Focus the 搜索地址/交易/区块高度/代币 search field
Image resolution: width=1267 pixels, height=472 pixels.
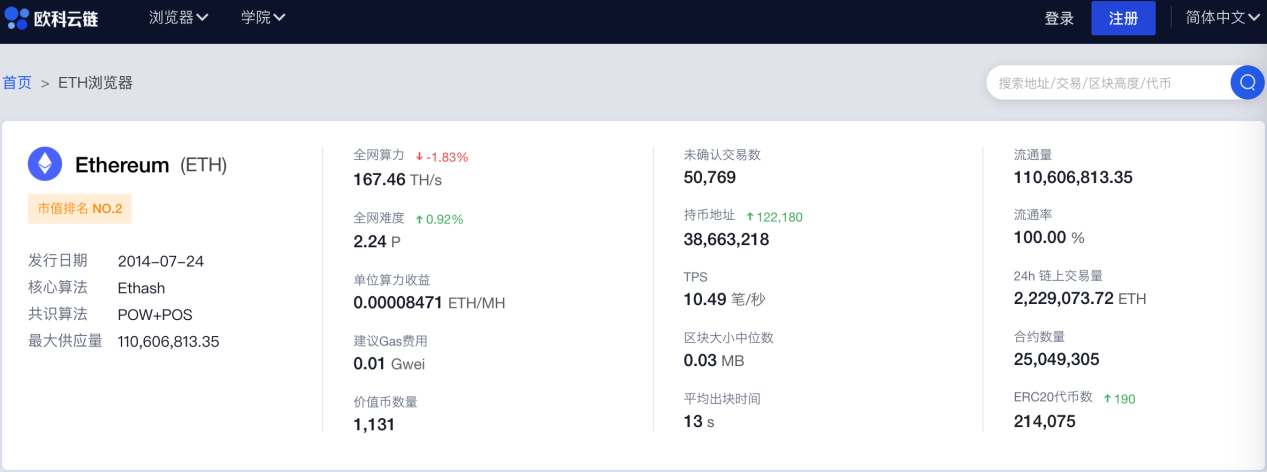[x=1105, y=83]
